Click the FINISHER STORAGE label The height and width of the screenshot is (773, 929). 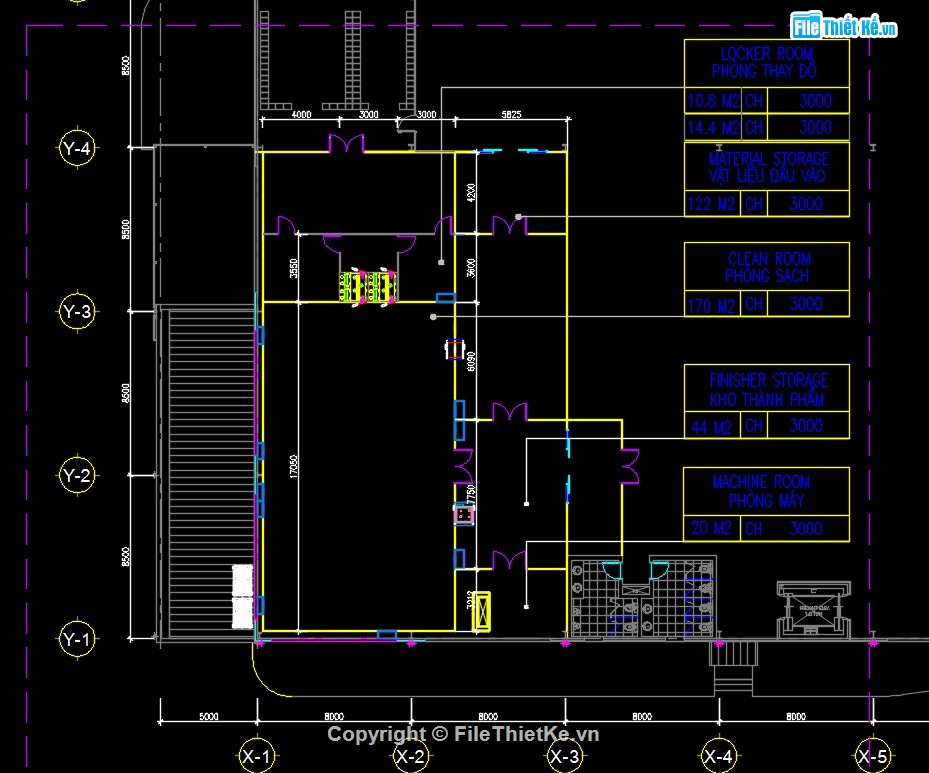766,387
